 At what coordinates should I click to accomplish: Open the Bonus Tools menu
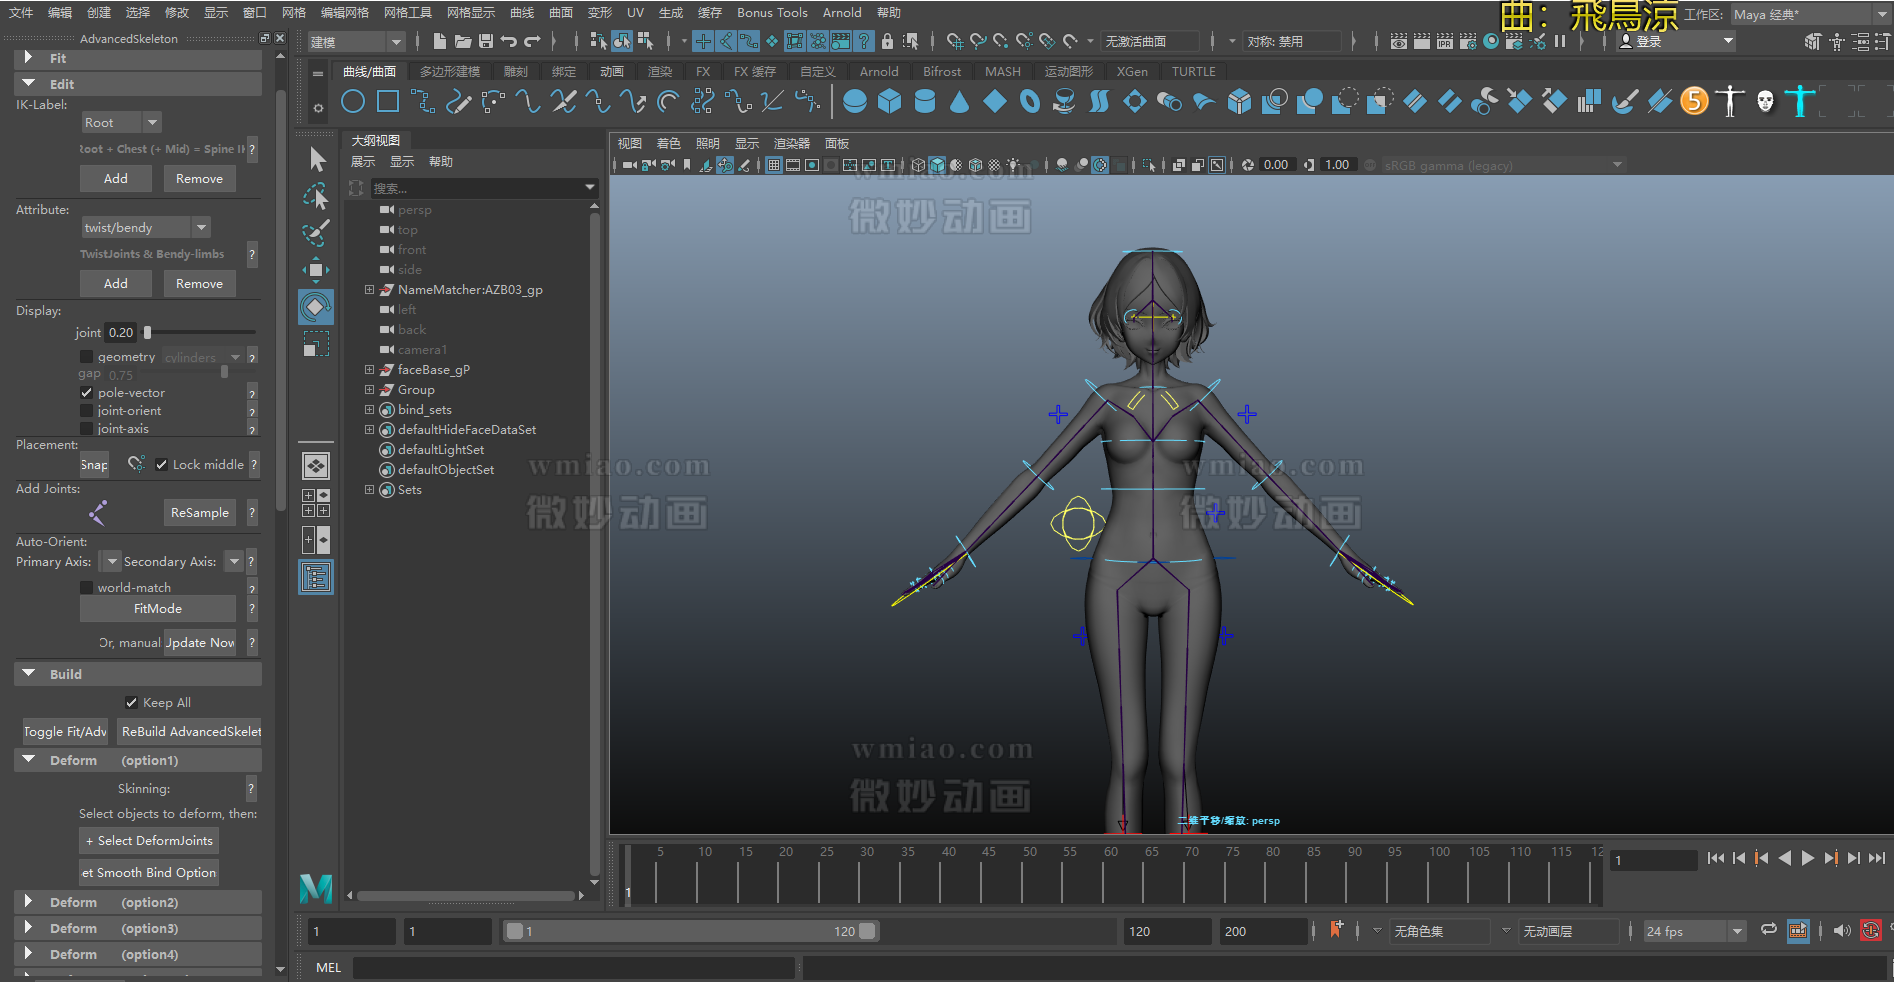click(771, 13)
